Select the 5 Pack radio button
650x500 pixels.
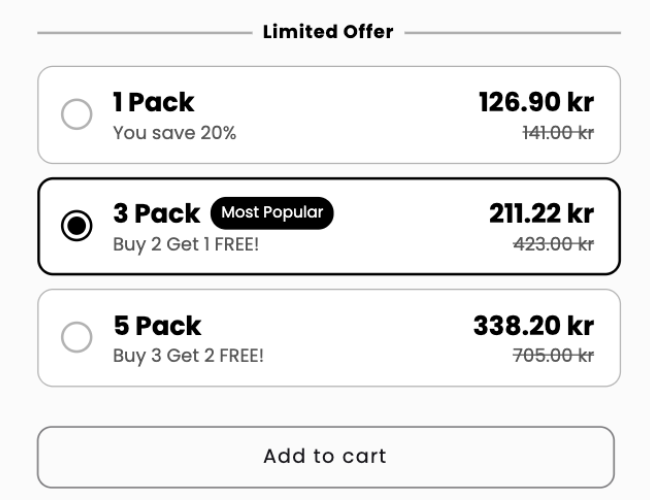[x=77, y=338]
